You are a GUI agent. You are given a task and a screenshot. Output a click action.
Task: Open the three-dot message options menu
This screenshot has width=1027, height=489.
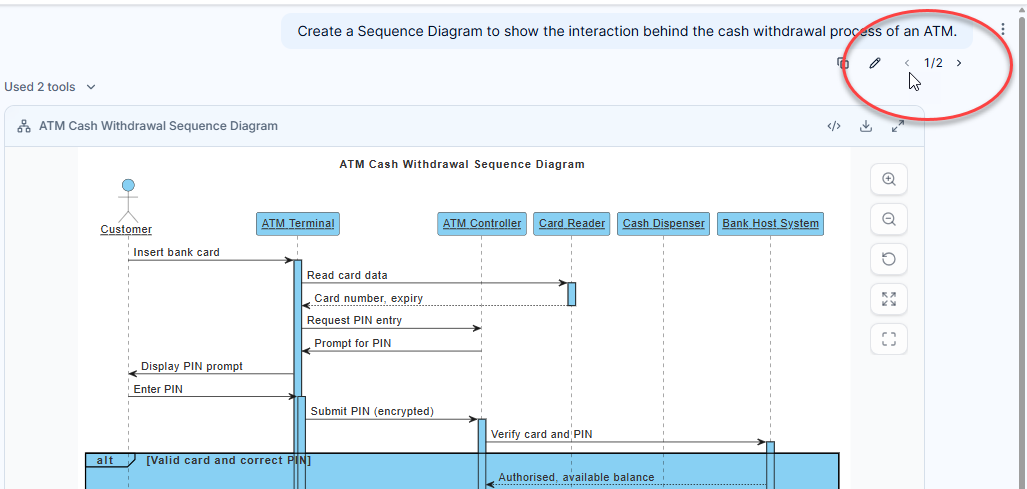pyautogui.click(x=1003, y=29)
